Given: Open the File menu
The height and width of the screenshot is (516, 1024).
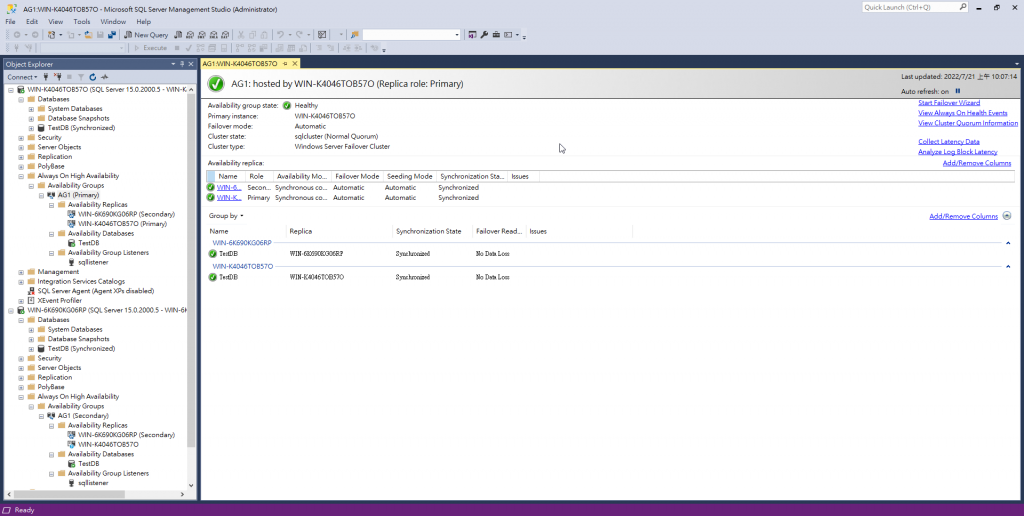Looking at the screenshot, I should [x=10, y=22].
